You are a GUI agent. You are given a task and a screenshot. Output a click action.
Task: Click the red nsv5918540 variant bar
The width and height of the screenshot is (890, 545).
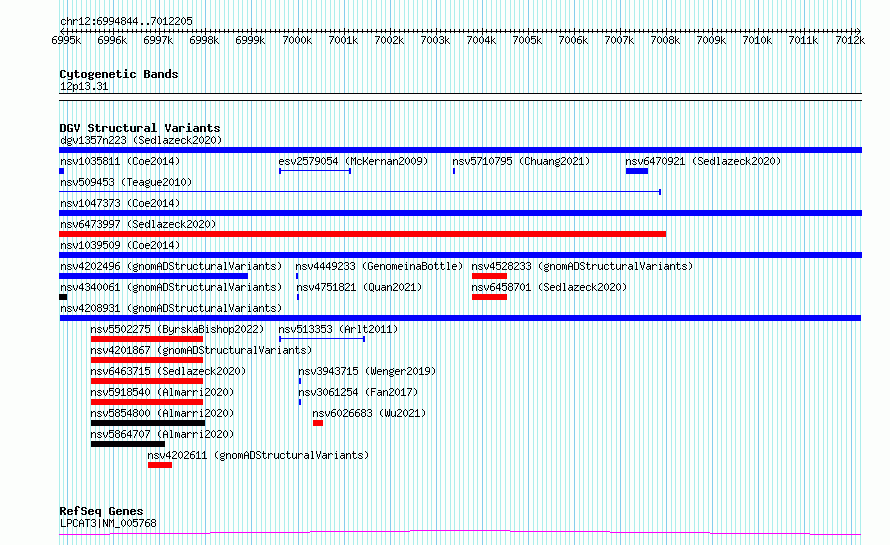[x=147, y=402]
